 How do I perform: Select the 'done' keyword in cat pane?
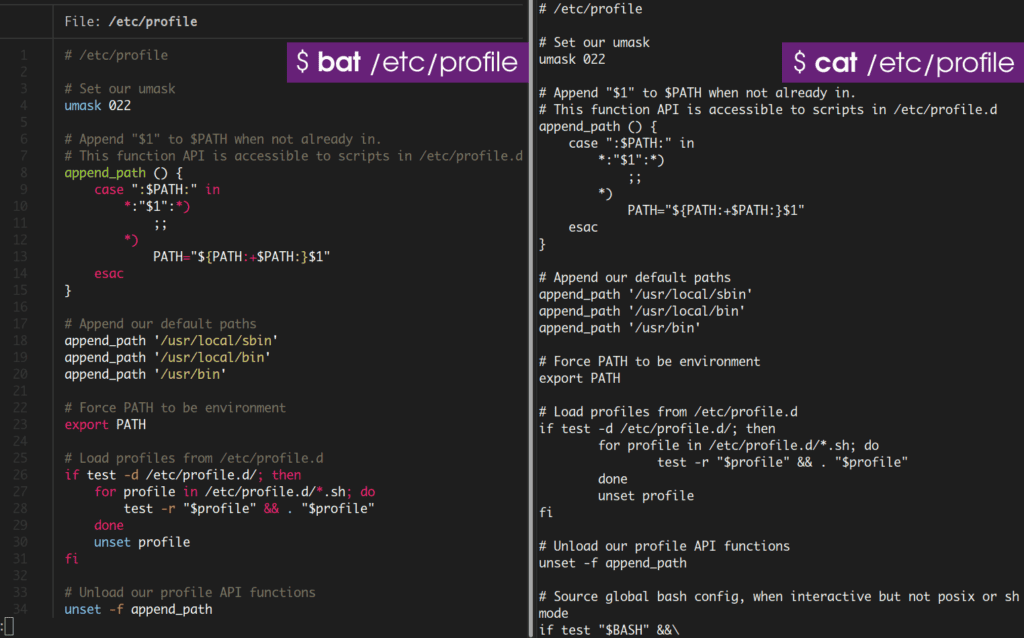coord(613,479)
